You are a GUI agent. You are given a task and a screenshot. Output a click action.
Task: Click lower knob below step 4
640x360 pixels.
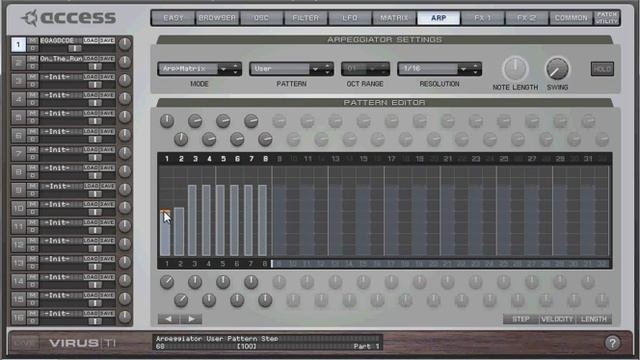coord(209,300)
